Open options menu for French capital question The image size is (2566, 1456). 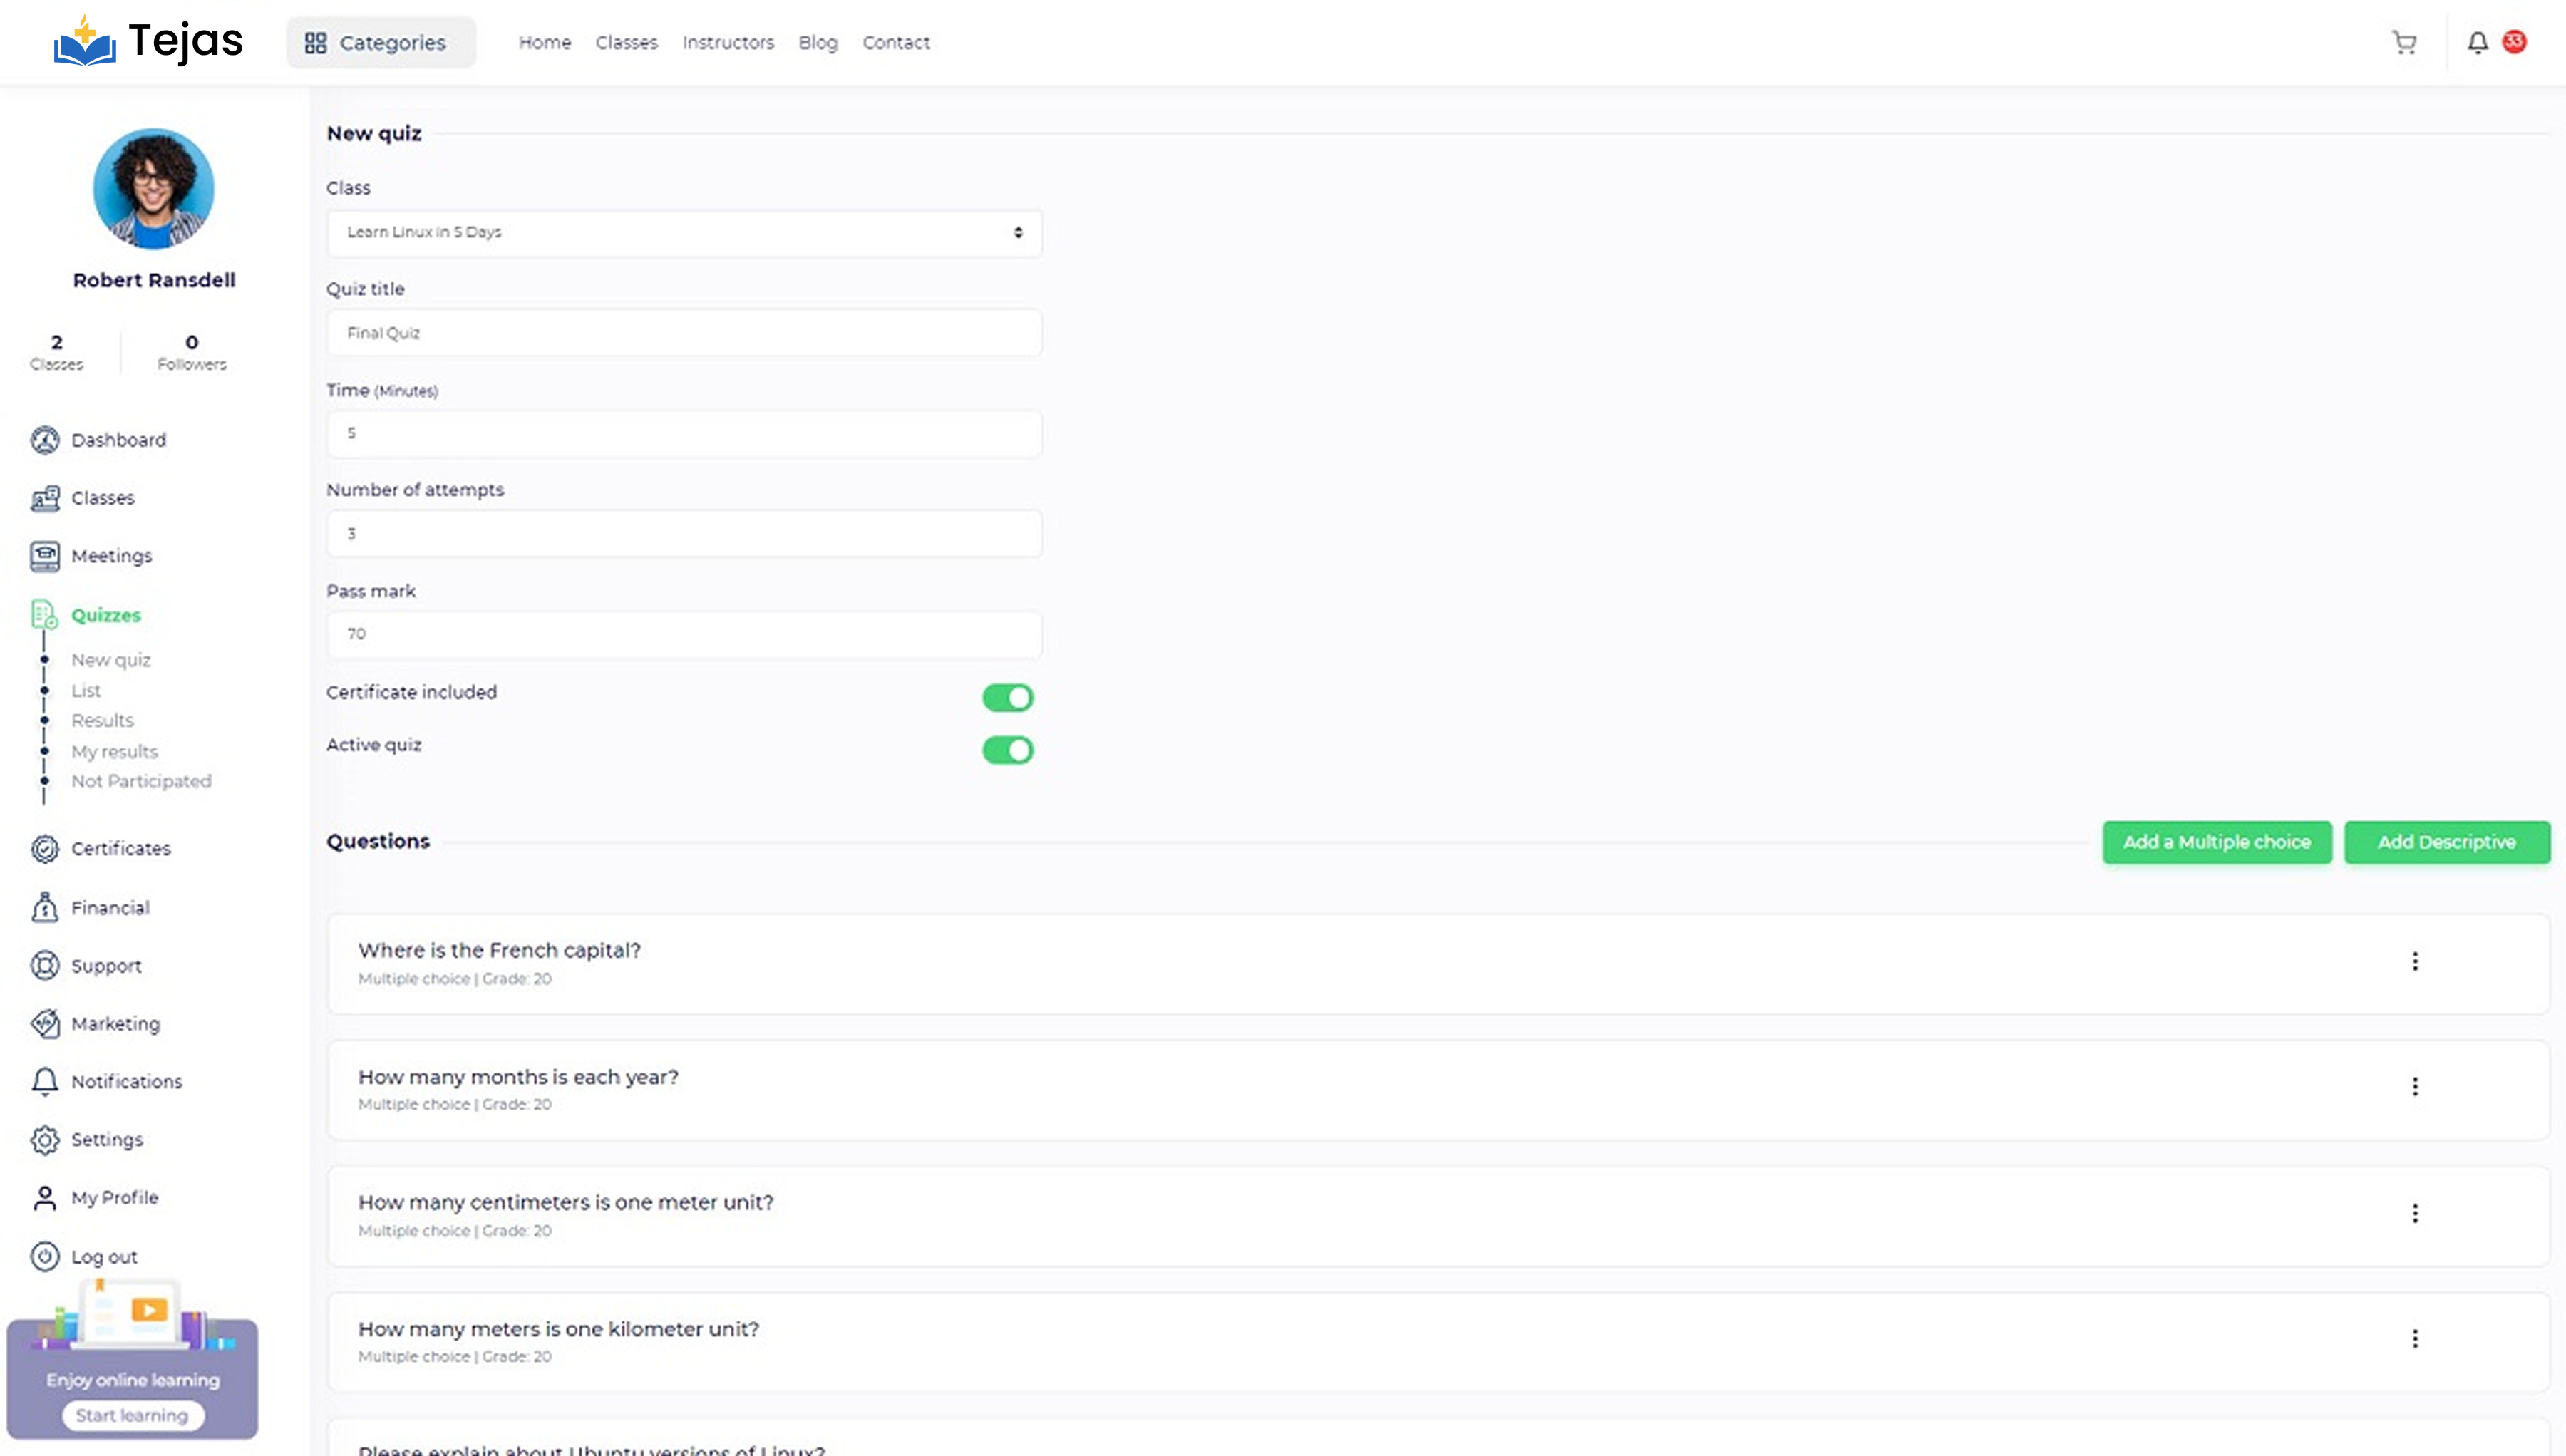pyautogui.click(x=2415, y=961)
